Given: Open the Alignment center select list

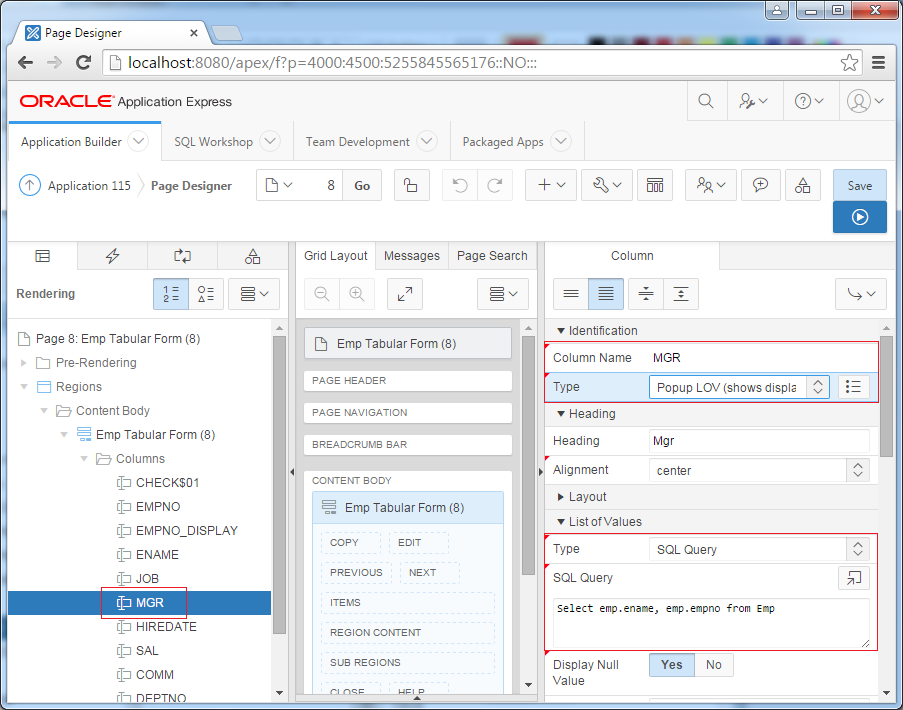Looking at the screenshot, I should click(759, 470).
